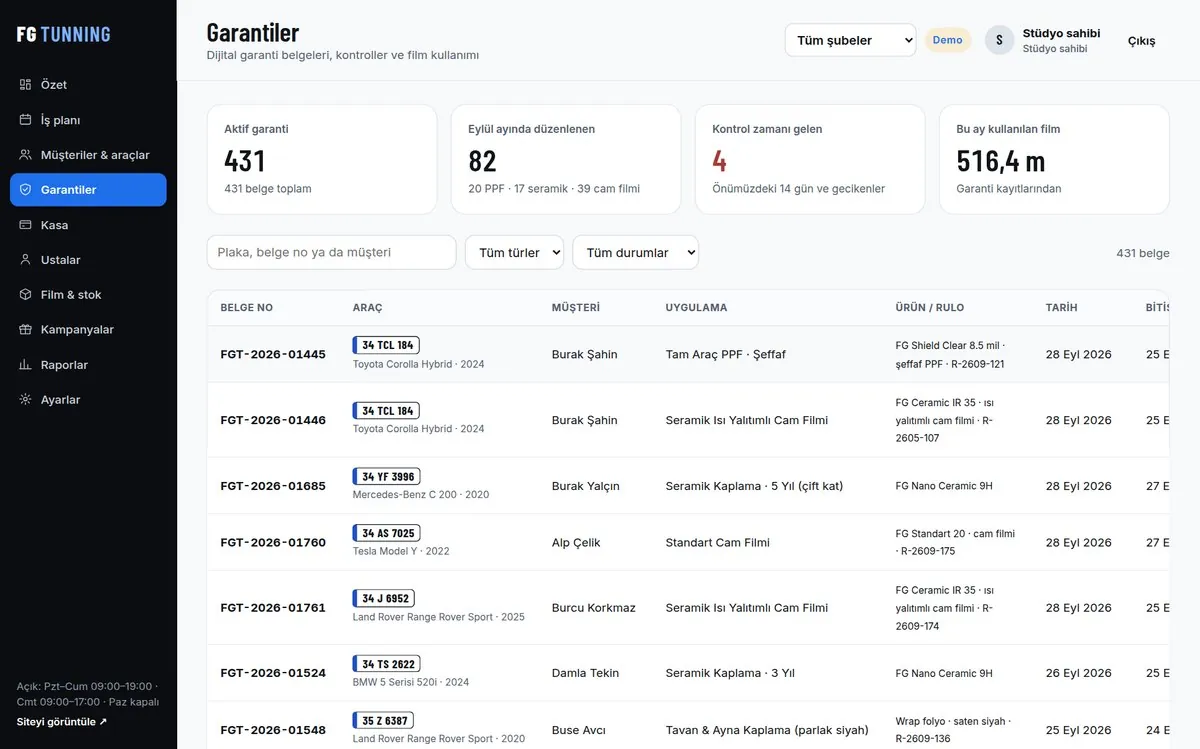Screen dimensions: 1200x749
Task: Click Seramik Kaplama · 3 Yıl application
Action: [730, 673]
